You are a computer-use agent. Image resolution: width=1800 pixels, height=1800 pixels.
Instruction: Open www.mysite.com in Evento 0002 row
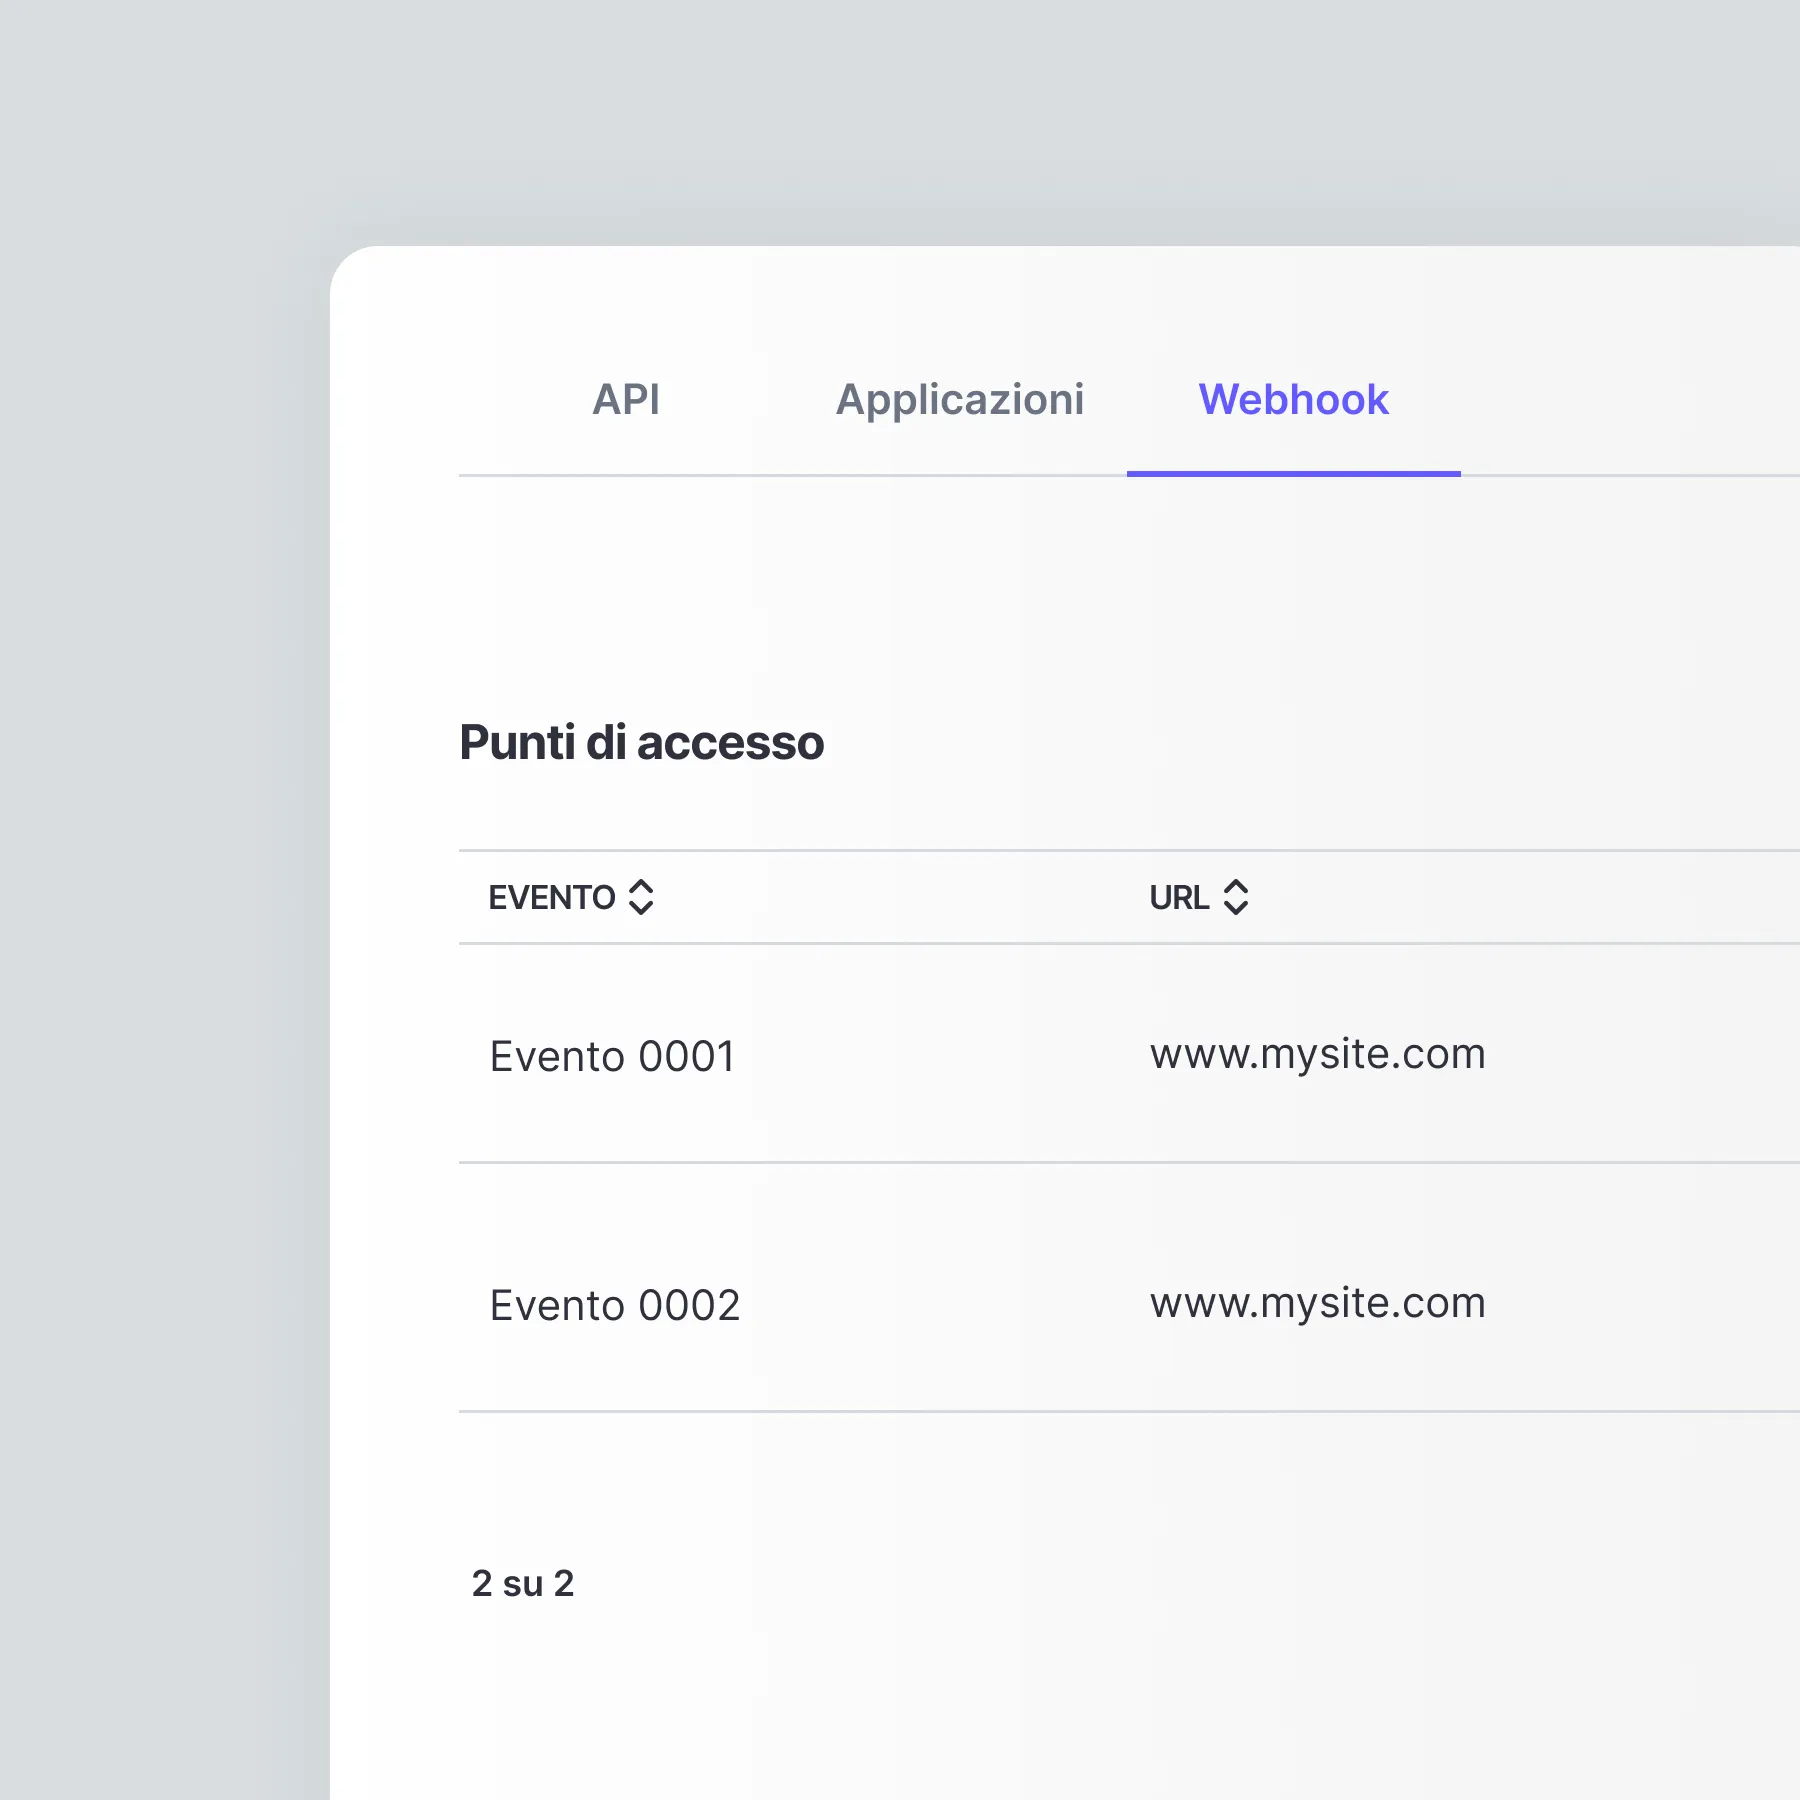click(x=1318, y=1303)
